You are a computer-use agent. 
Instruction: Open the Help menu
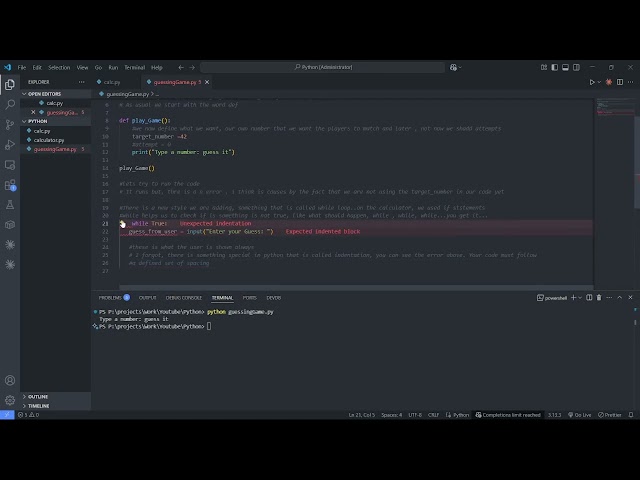pos(157,67)
